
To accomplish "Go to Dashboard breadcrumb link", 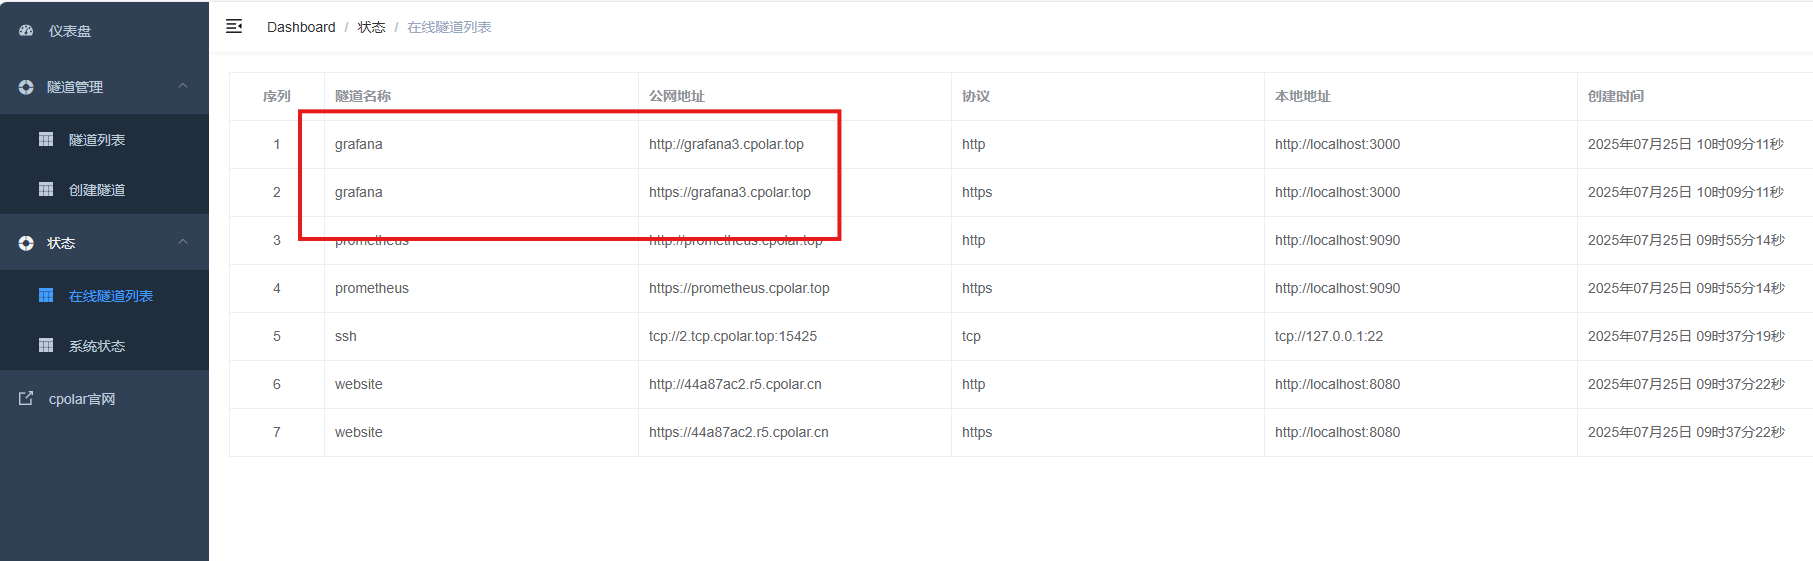I will click(301, 27).
